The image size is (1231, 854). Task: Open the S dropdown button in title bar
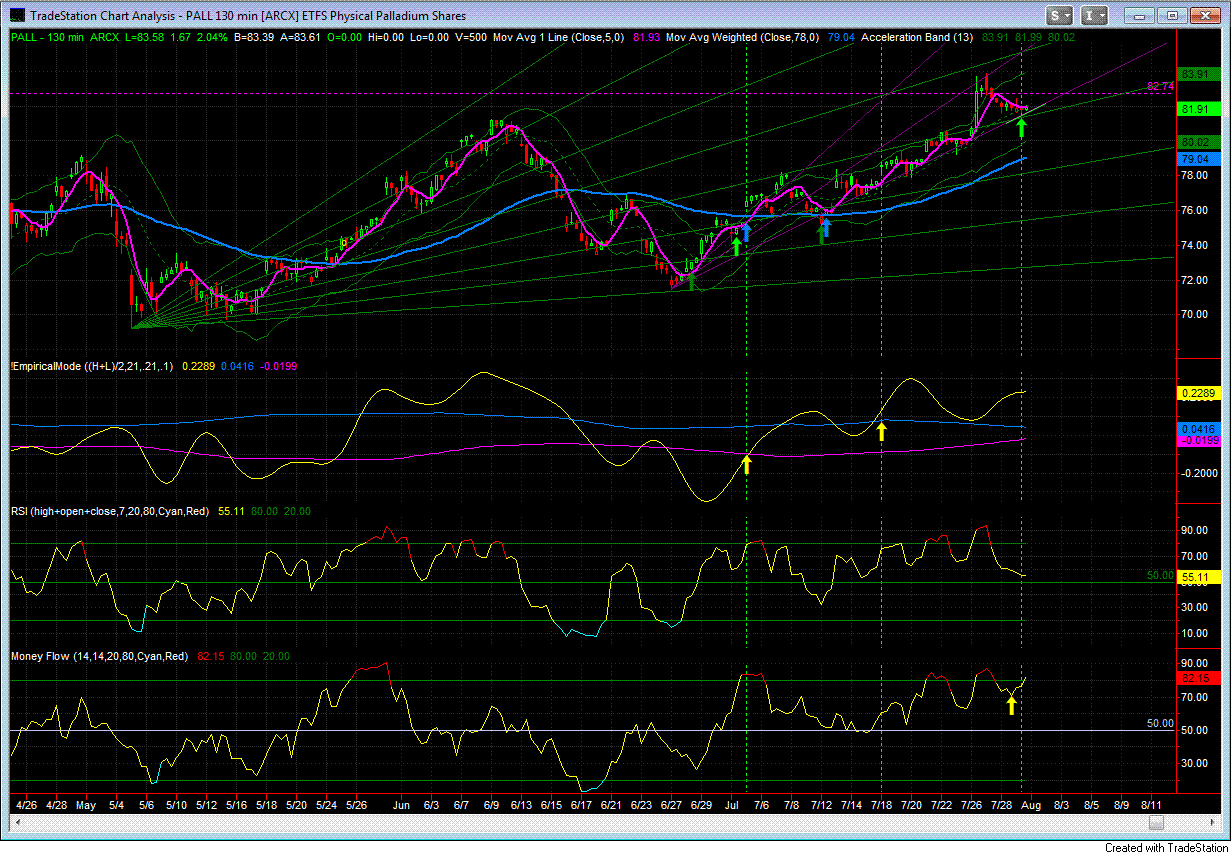pos(1060,16)
